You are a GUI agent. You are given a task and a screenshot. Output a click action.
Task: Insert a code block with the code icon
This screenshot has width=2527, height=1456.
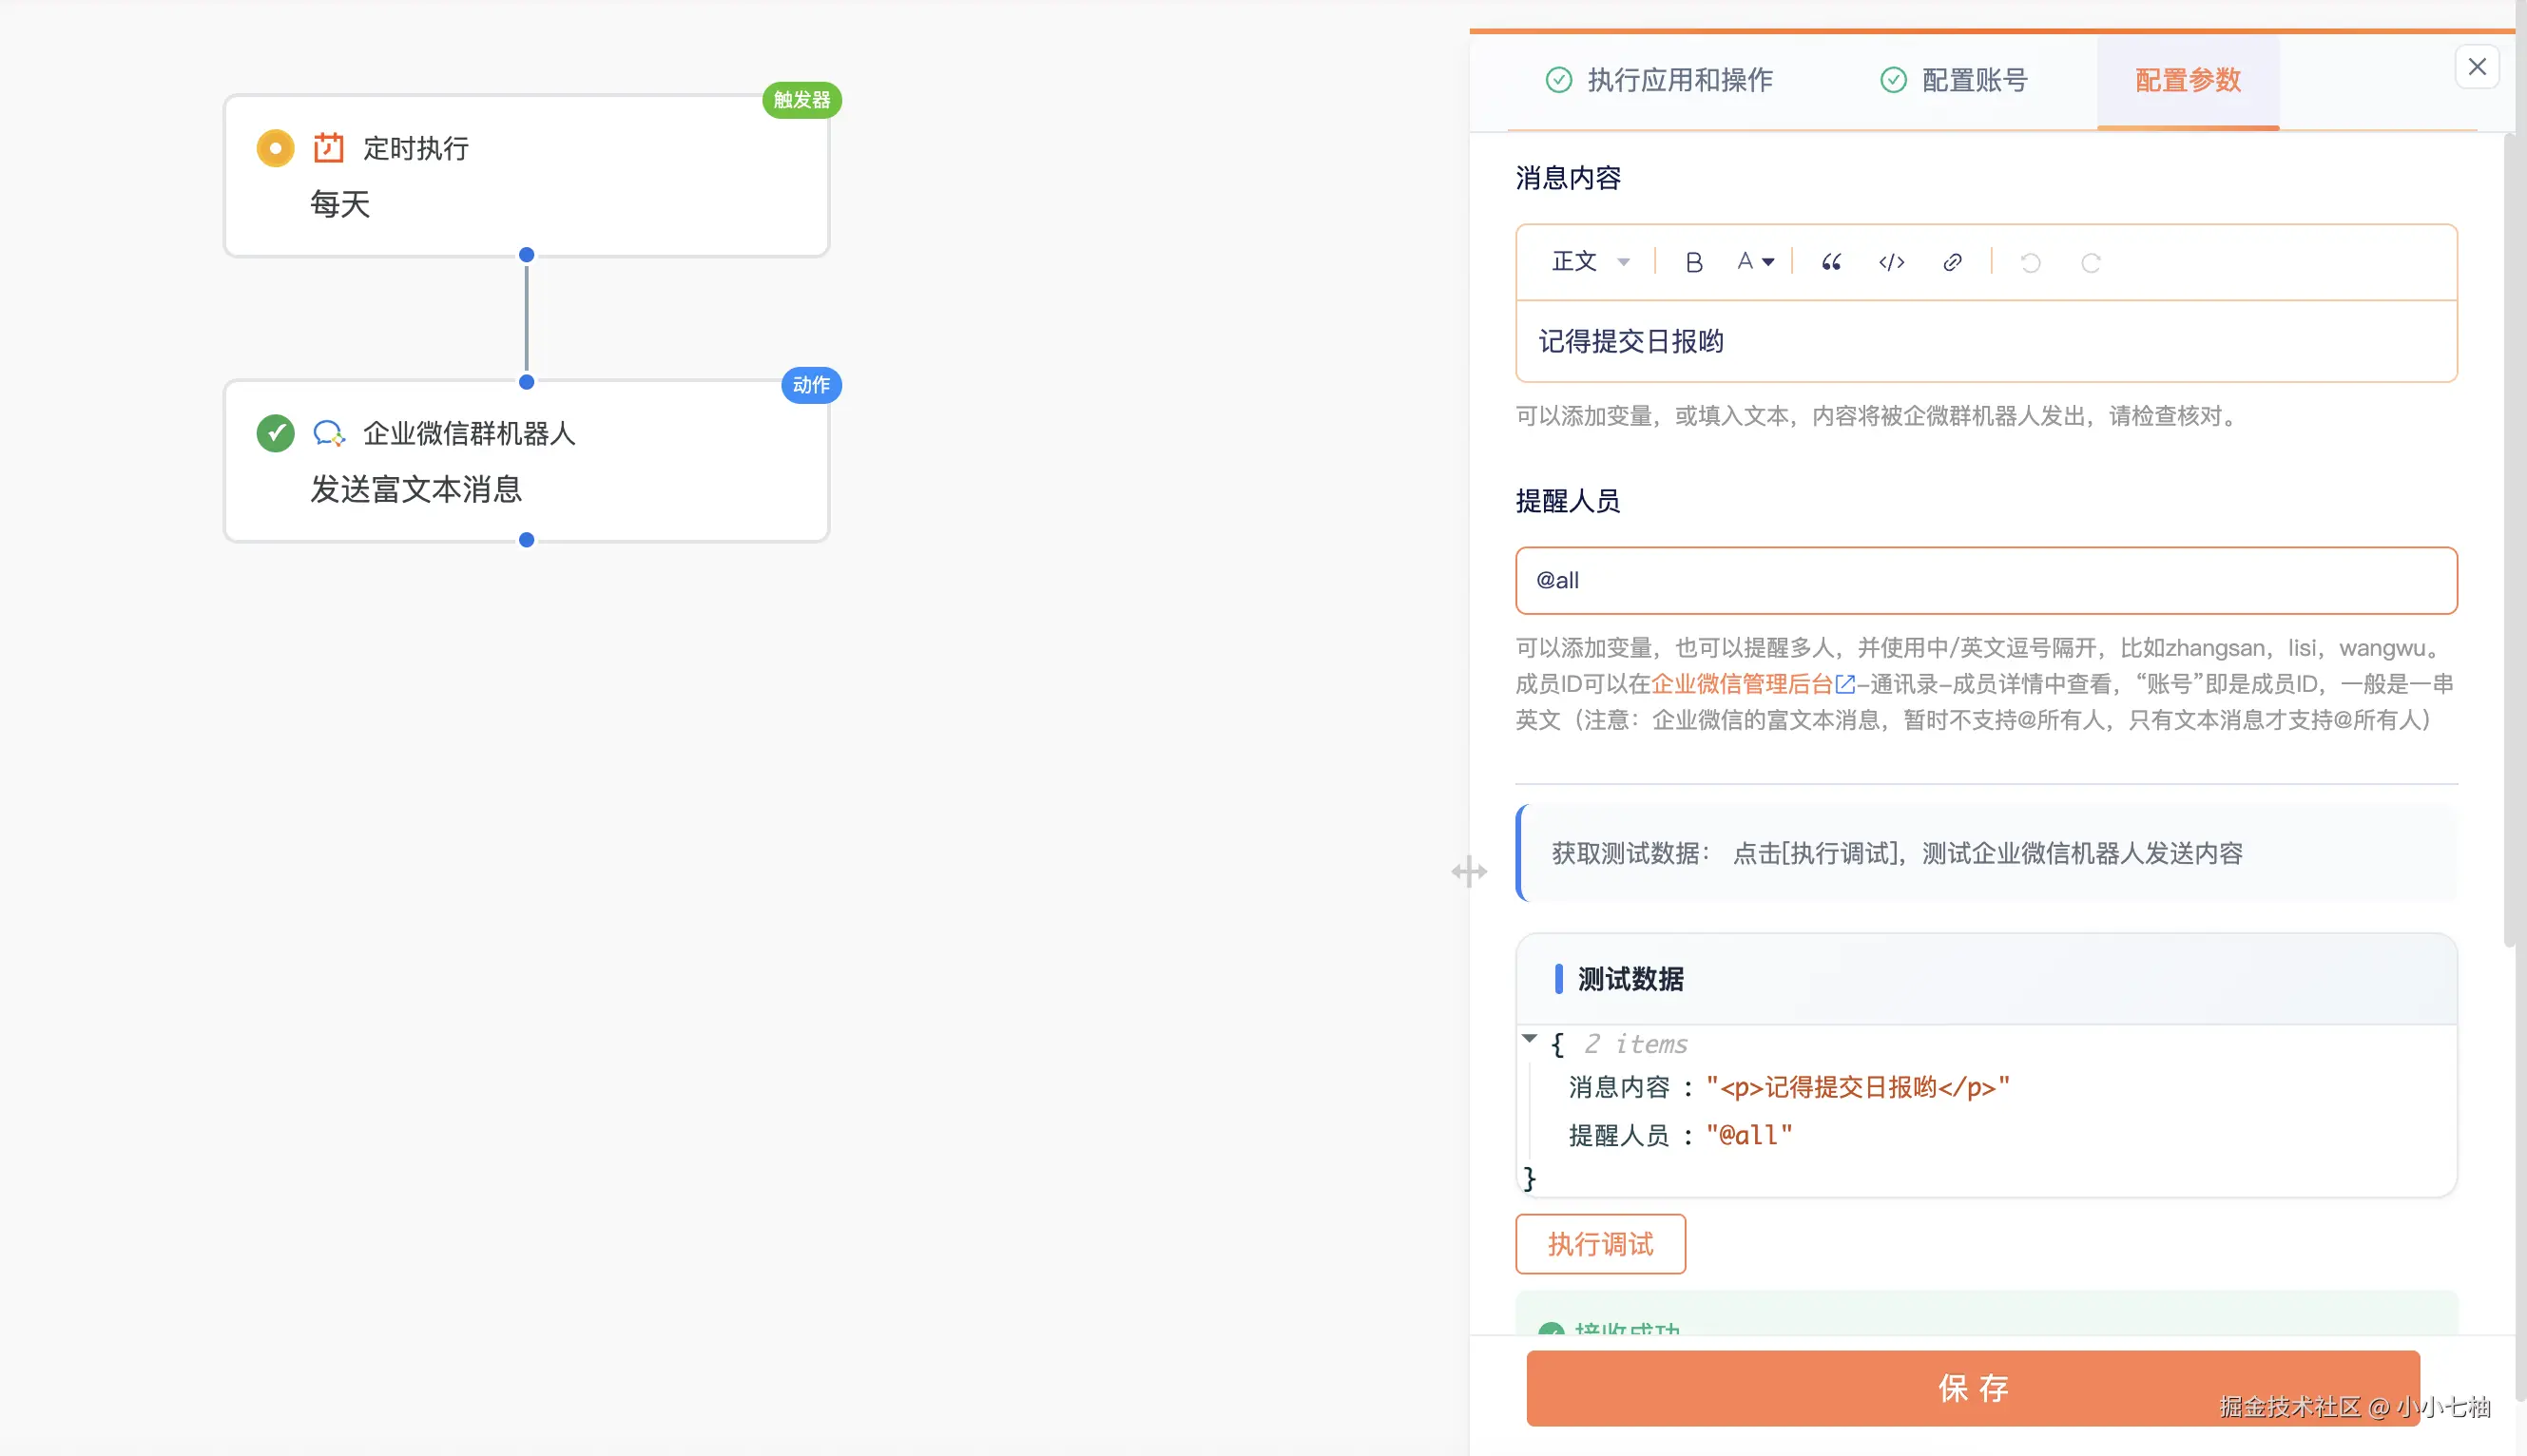[x=1891, y=262]
